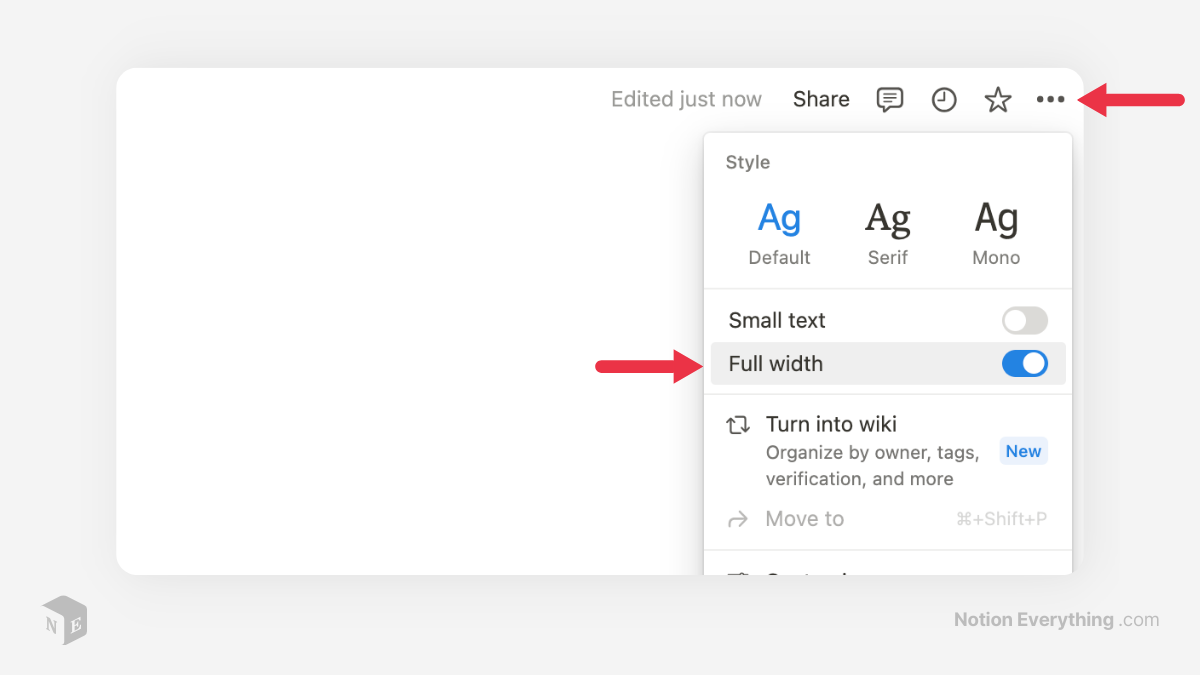Click the 'Edited just now' timestamp
Screen dimensions: 1200x675
click(686, 100)
